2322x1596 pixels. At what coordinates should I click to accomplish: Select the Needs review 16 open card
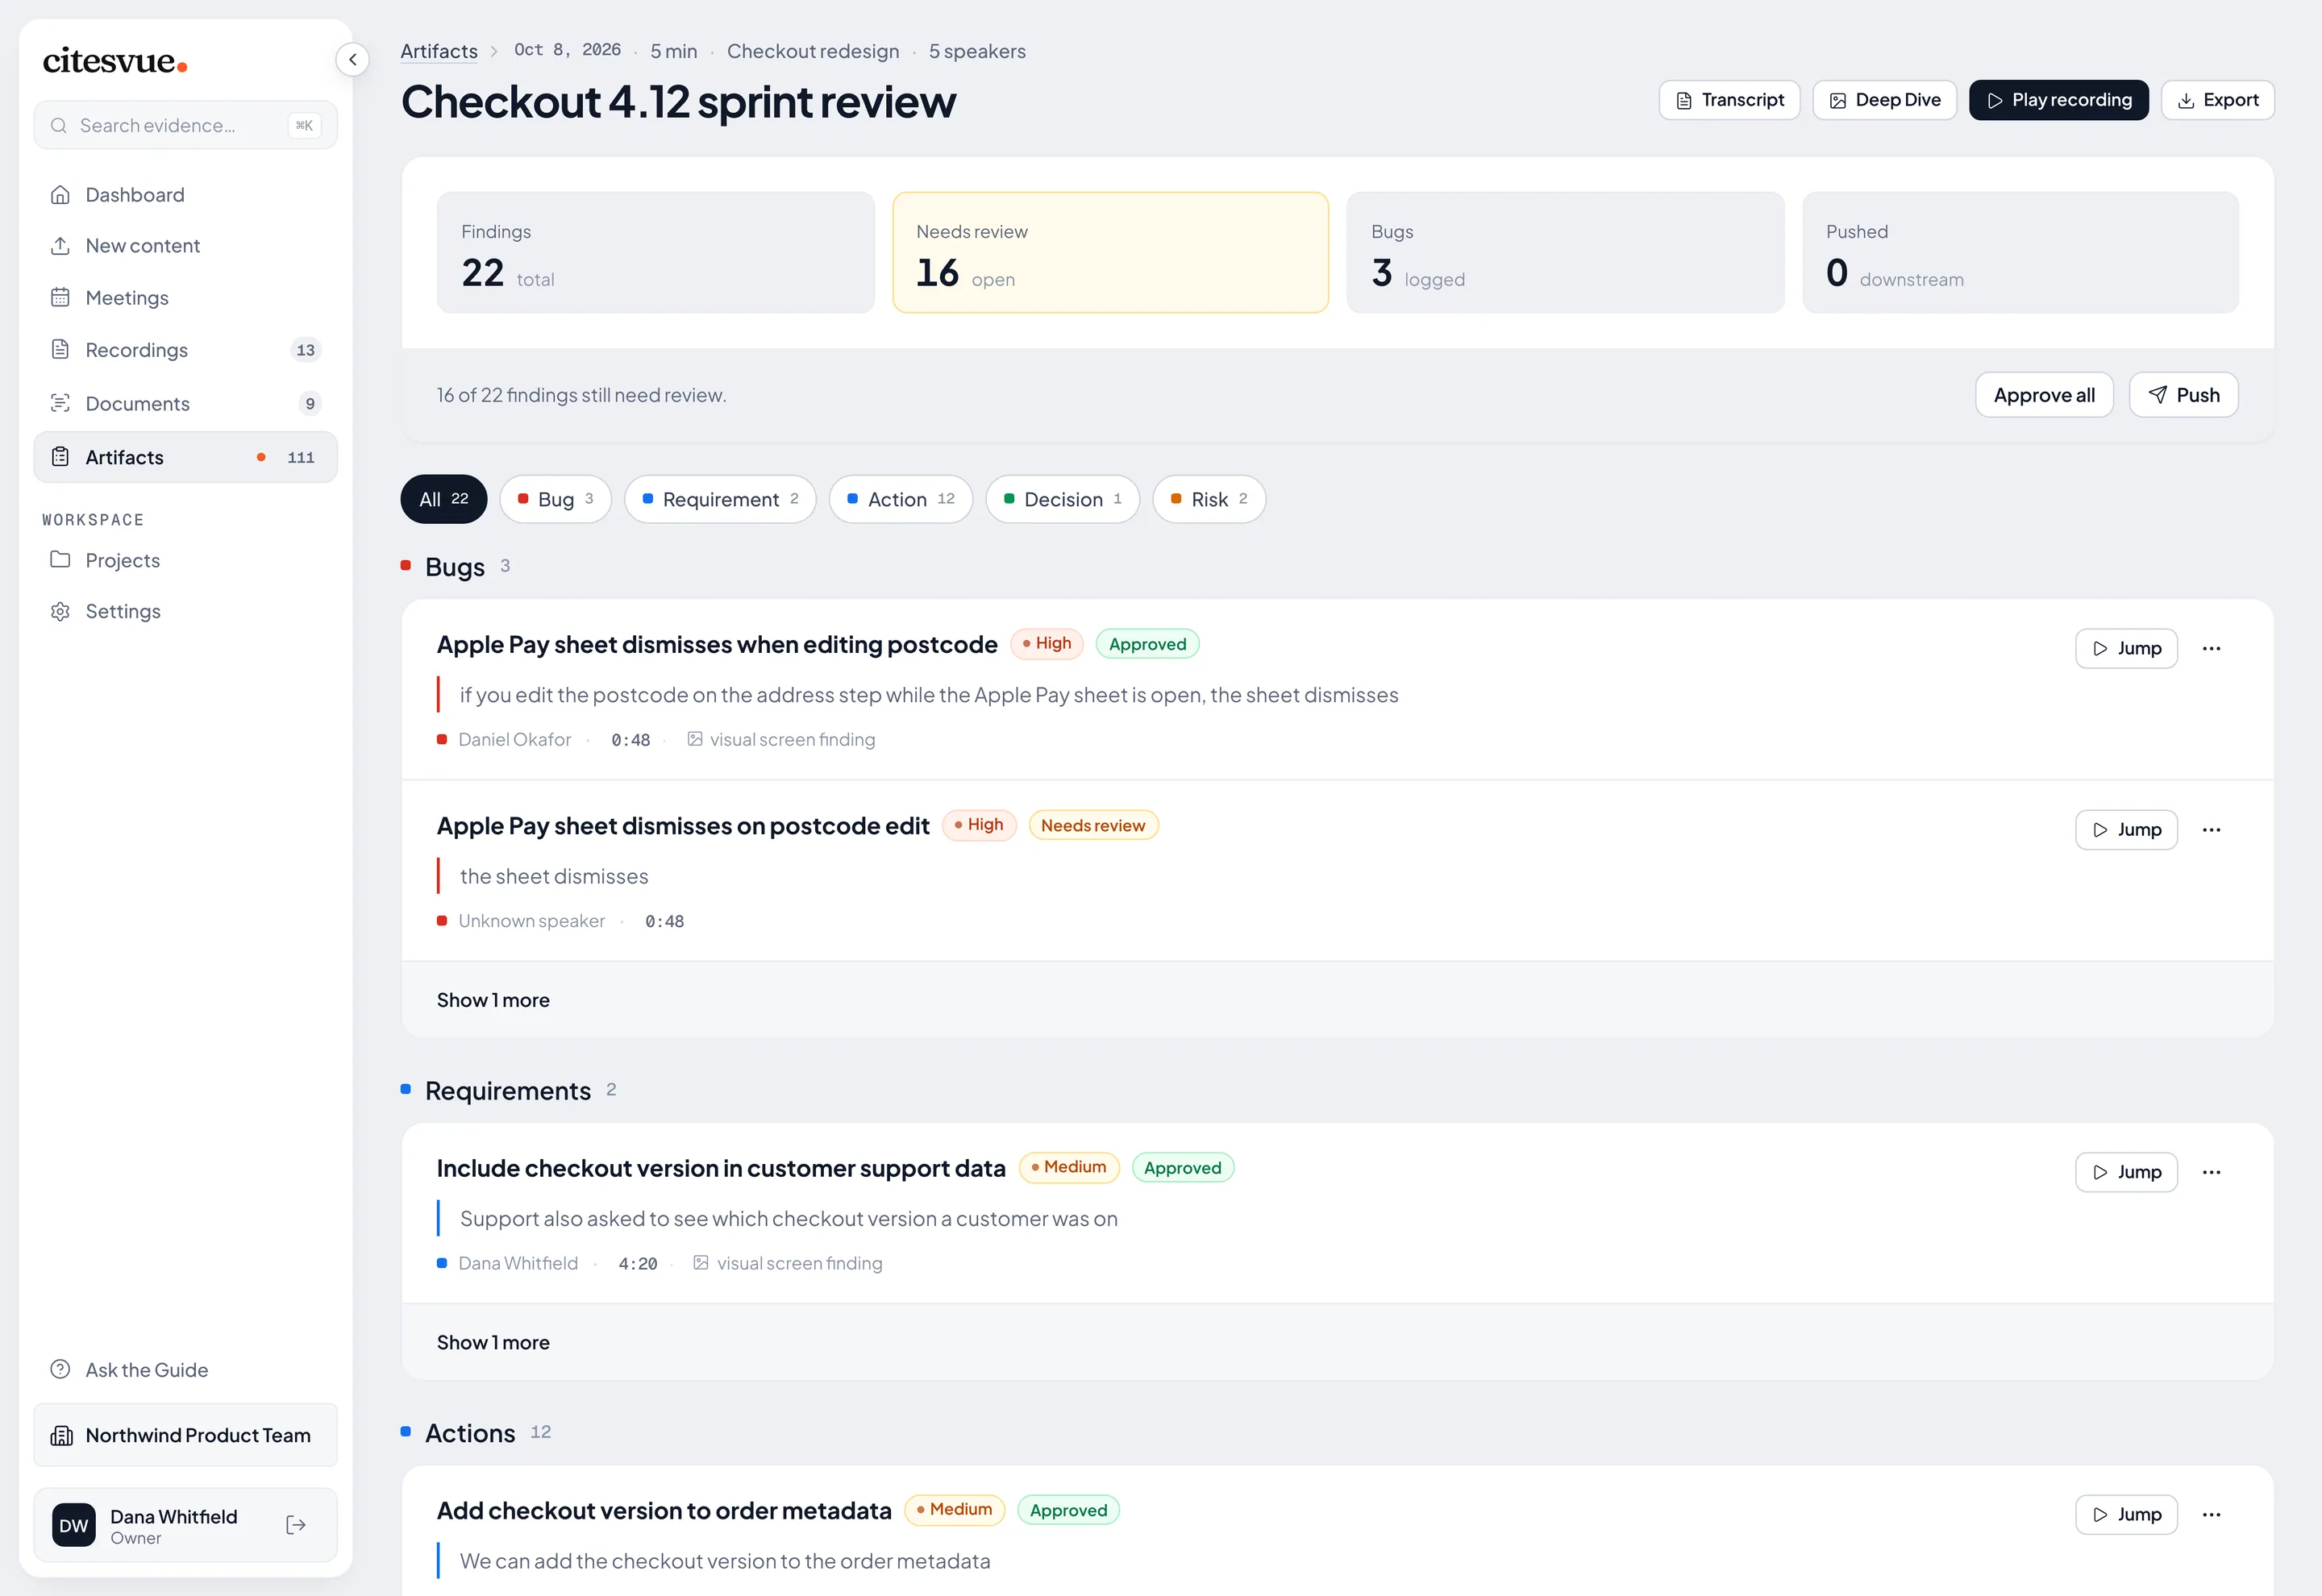coord(1110,252)
